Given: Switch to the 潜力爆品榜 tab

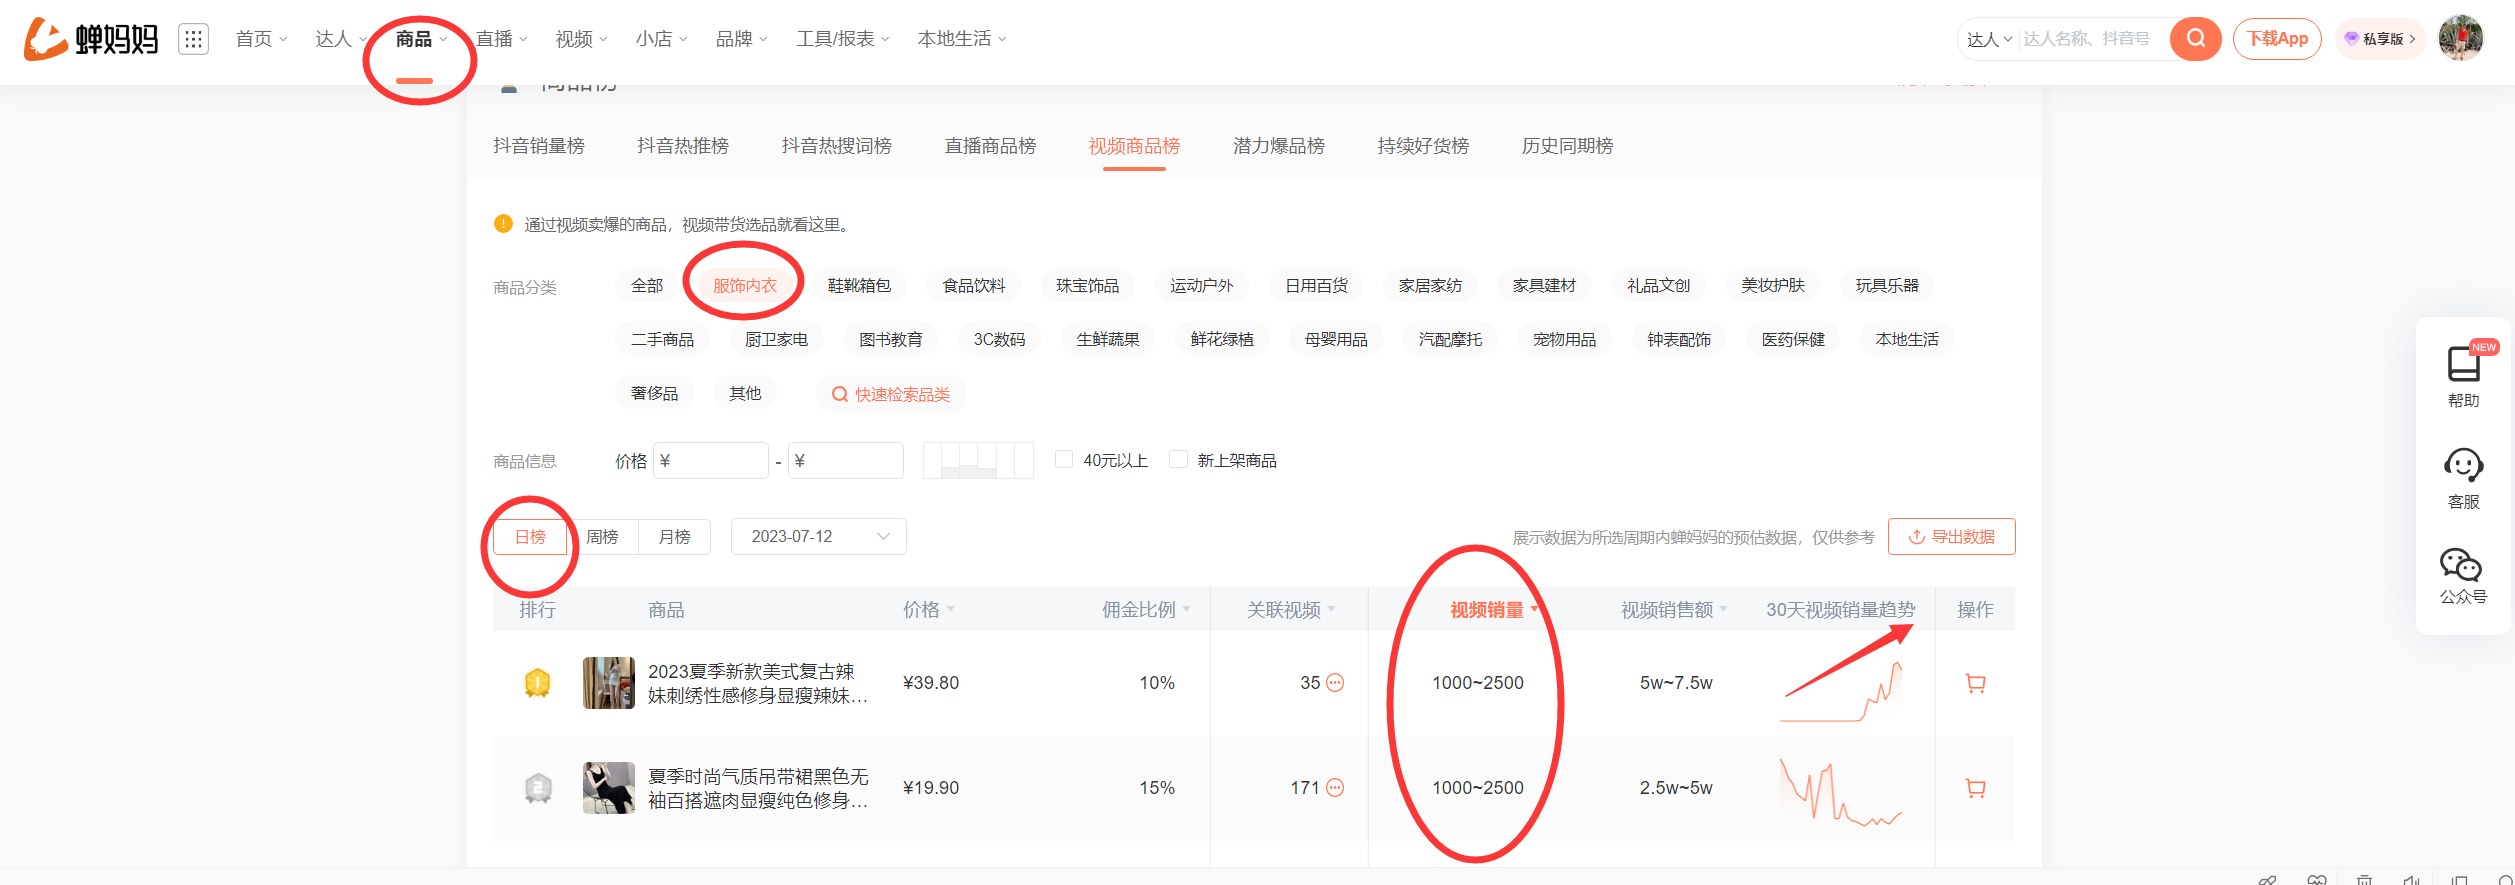Looking at the screenshot, I should point(1279,146).
